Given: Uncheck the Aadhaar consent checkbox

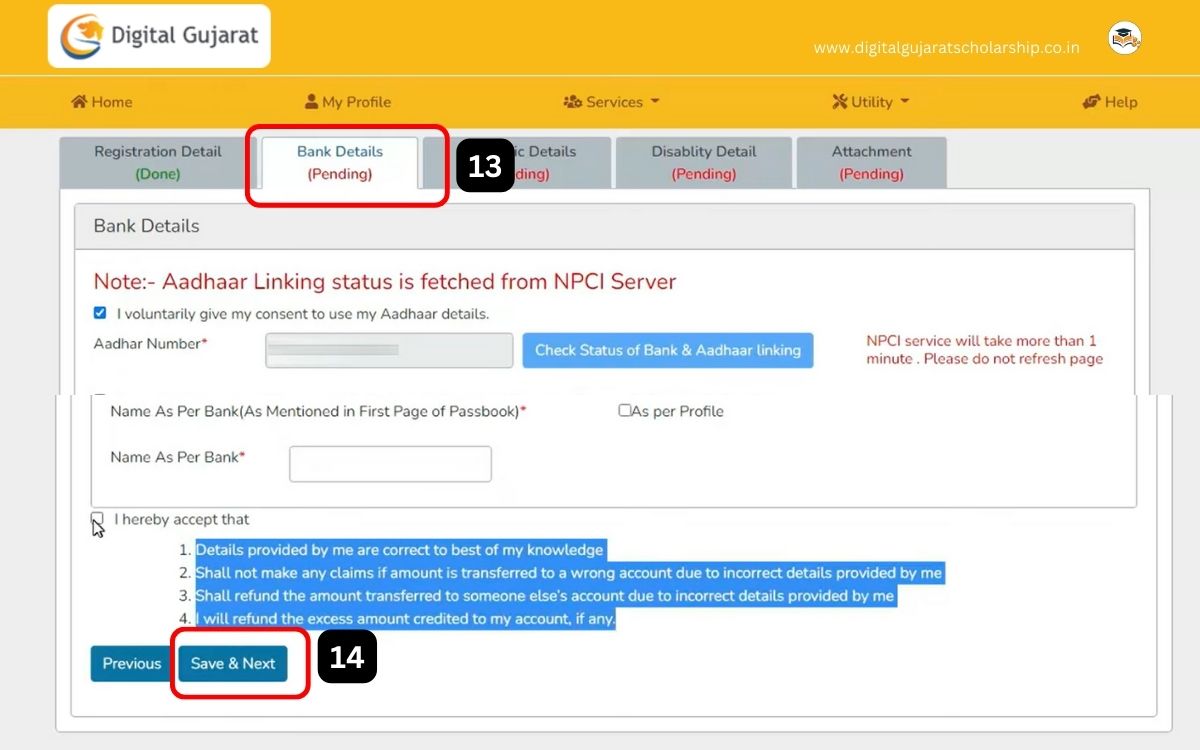Looking at the screenshot, I should coord(99,312).
